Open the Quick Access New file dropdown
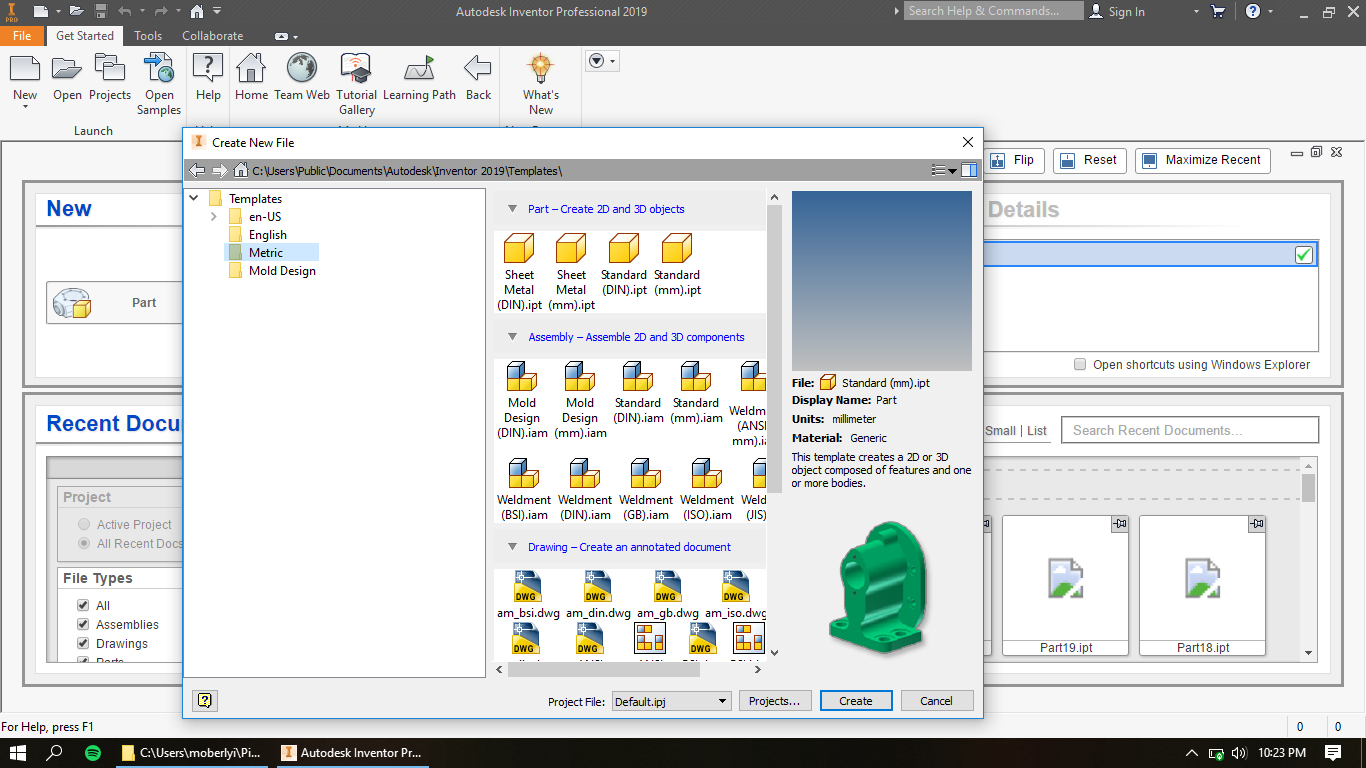 pyautogui.click(x=59, y=12)
